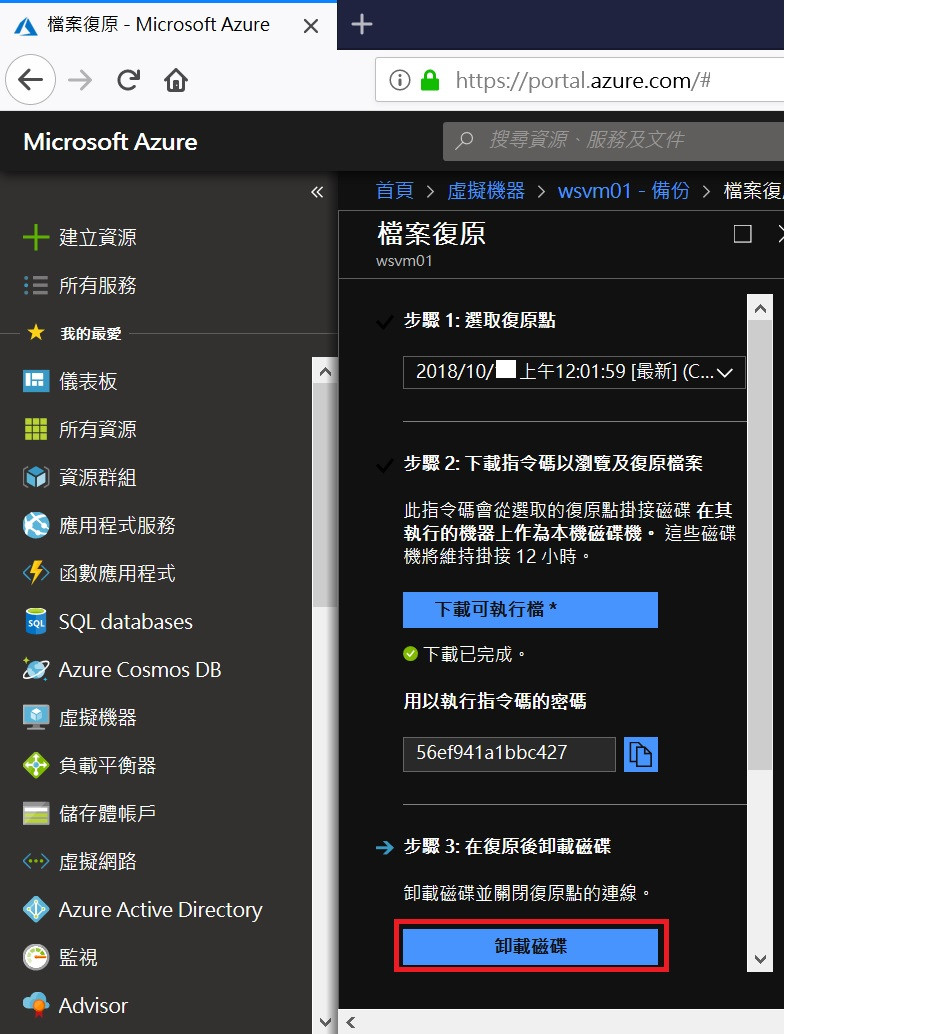This screenshot has width=930, height=1034.
Task: Reload the page with the refresh icon
Action: (129, 80)
